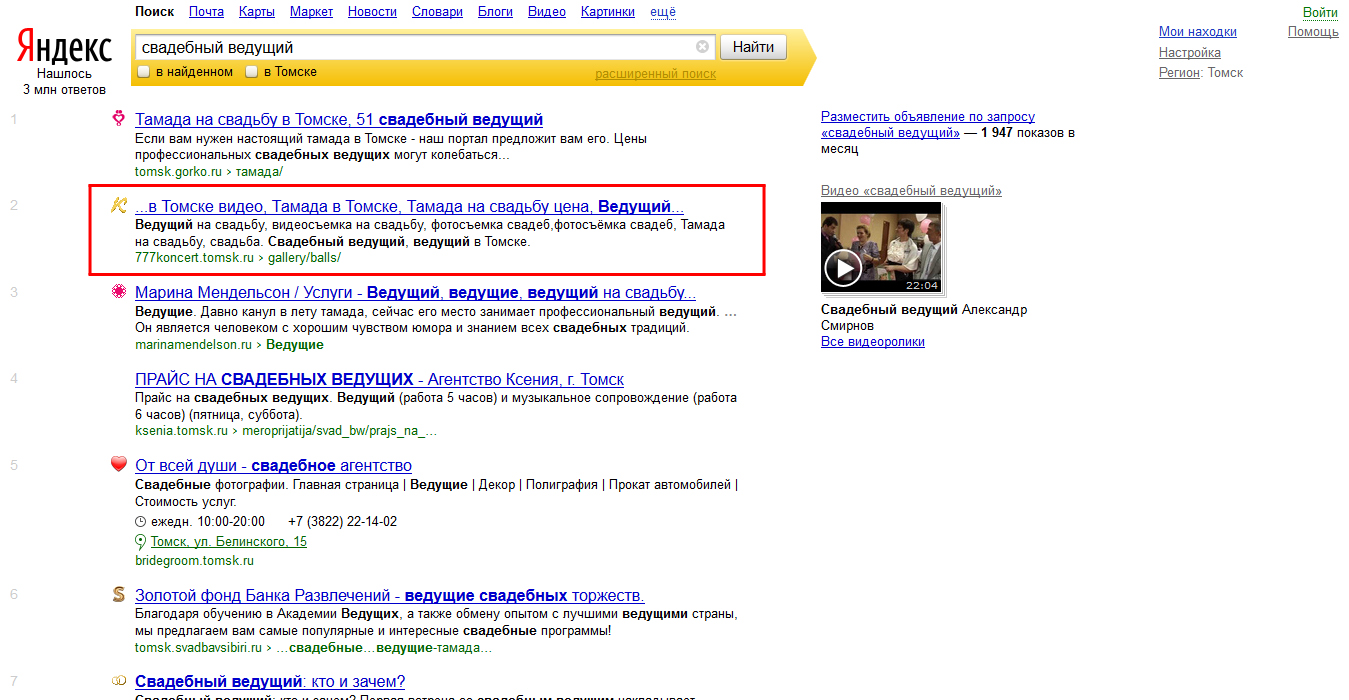Click favicon beside the Золотой фонд Банка Развлечений result
The width and height of the screenshot is (1349, 700).
119,595
